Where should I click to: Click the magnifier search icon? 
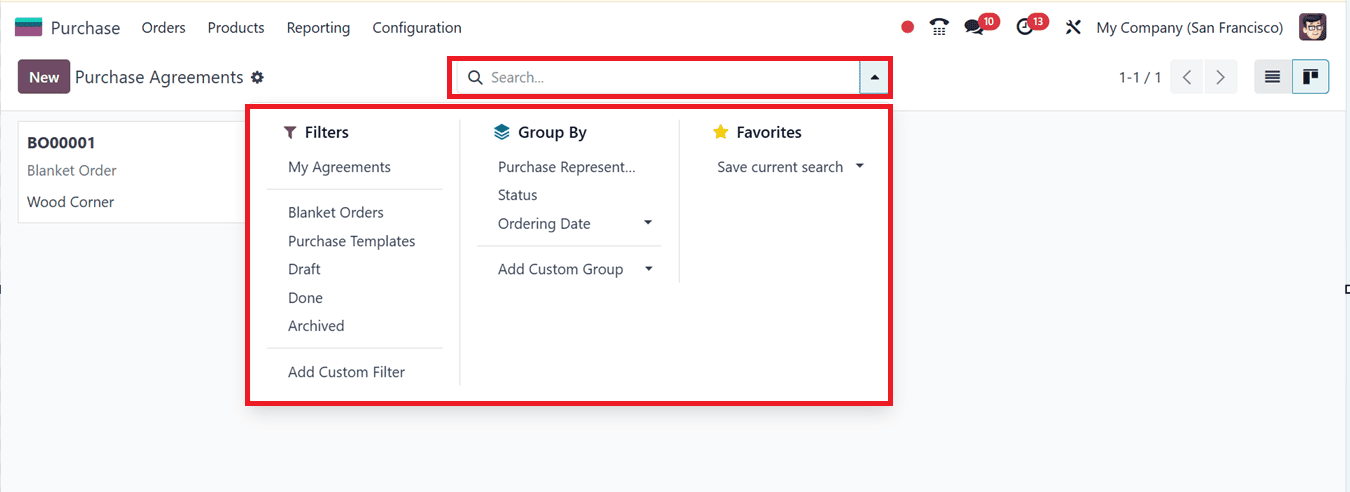point(475,77)
